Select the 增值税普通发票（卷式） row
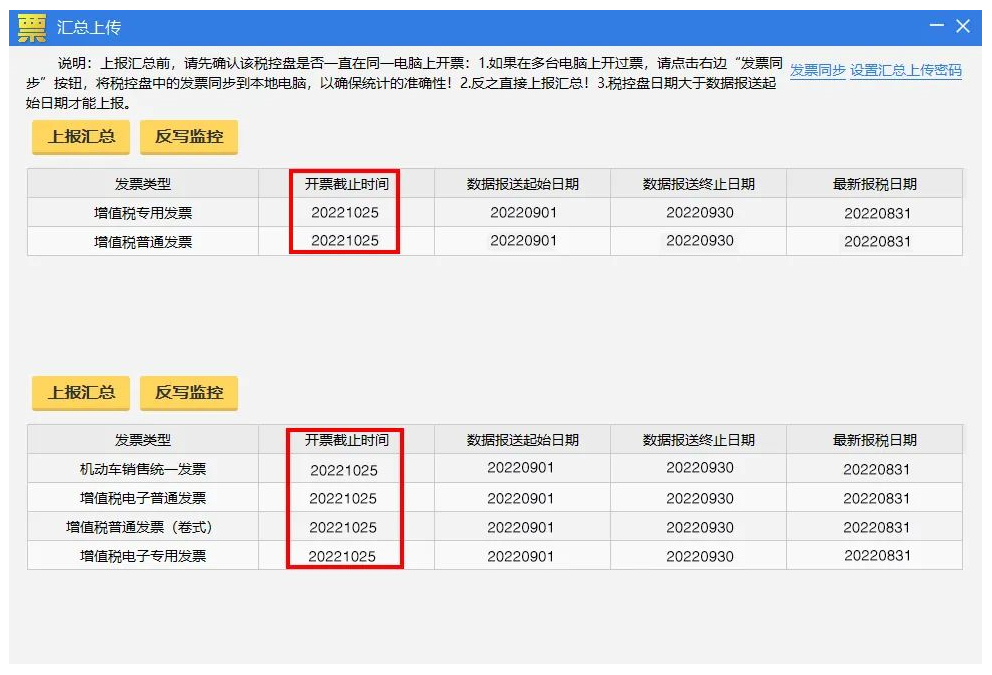The image size is (992, 675). click(143, 527)
